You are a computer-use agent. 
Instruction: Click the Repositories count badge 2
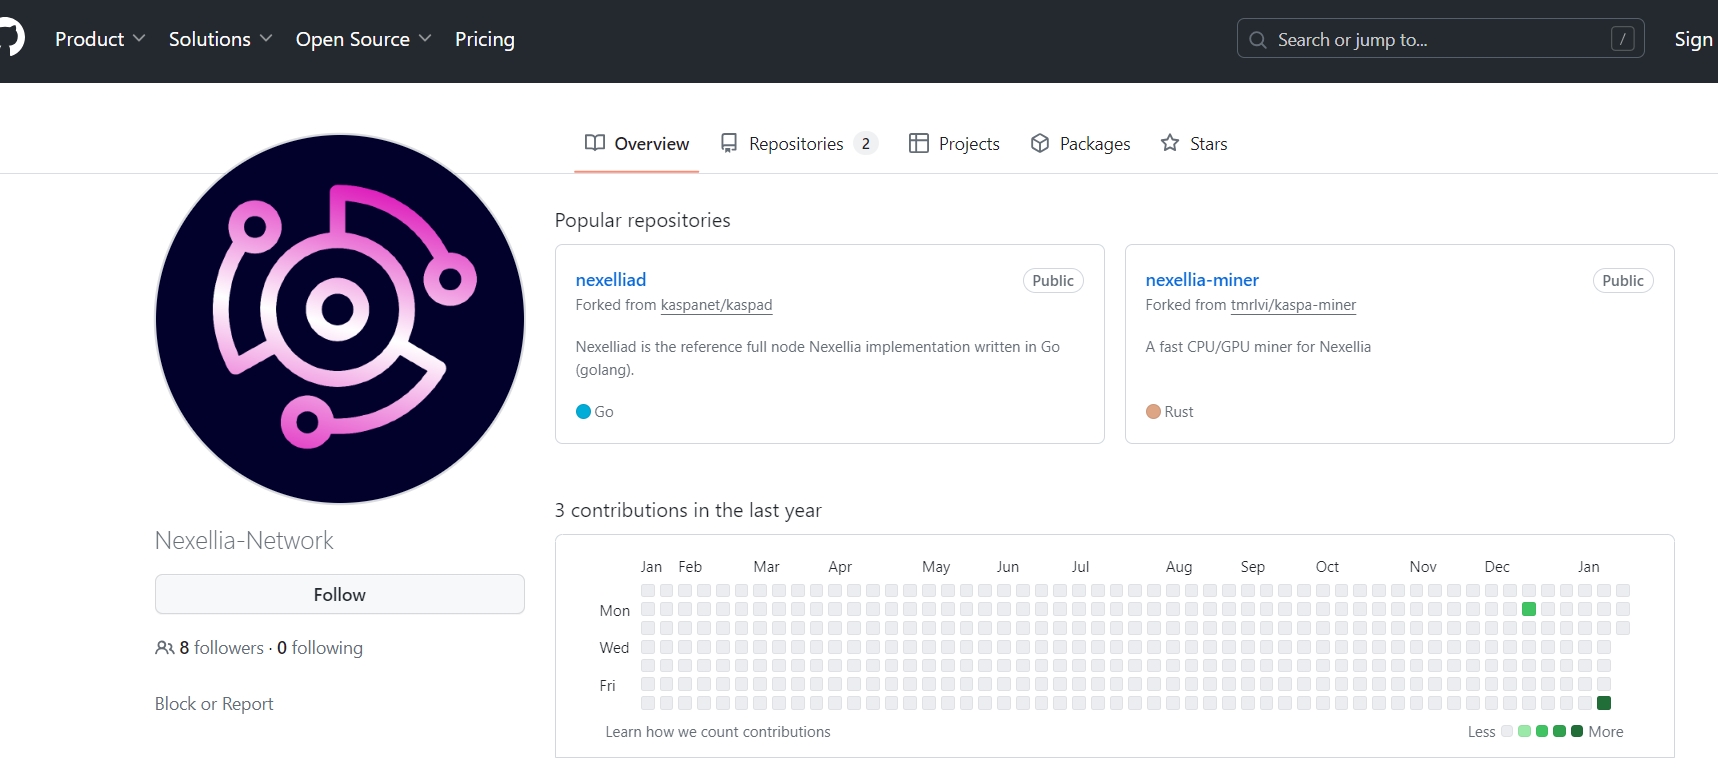(x=866, y=143)
